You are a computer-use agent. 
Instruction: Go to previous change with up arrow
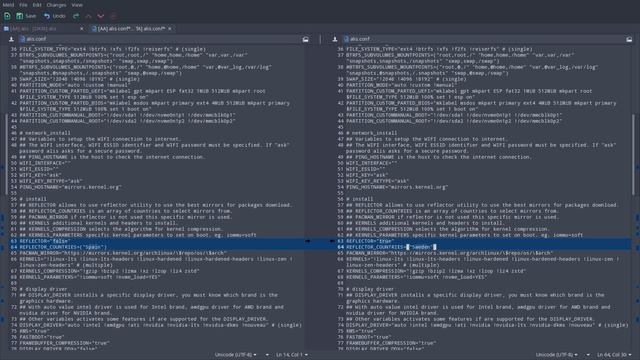pyautogui.click(x=89, y=16)
